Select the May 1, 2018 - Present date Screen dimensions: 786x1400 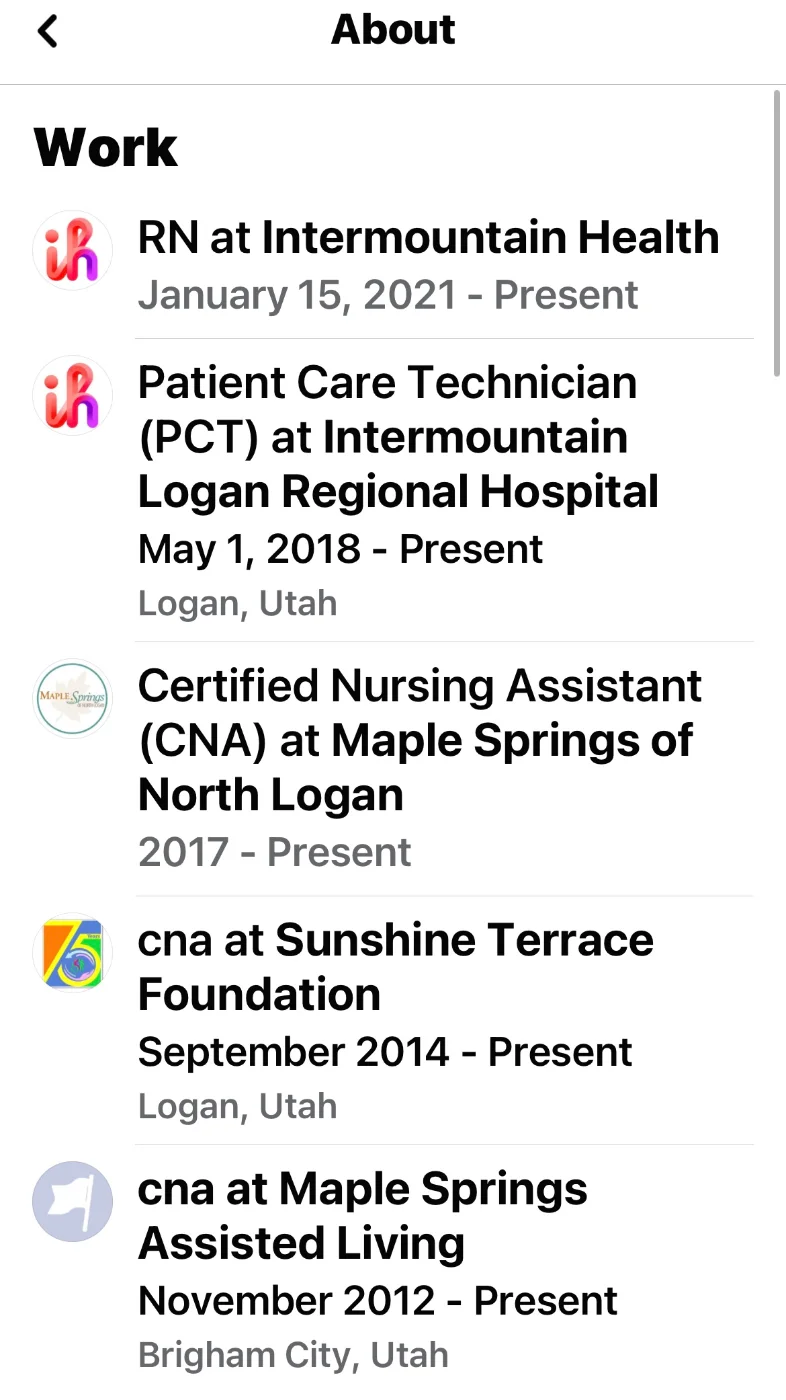pyautogui.click(x=340, y=549)
